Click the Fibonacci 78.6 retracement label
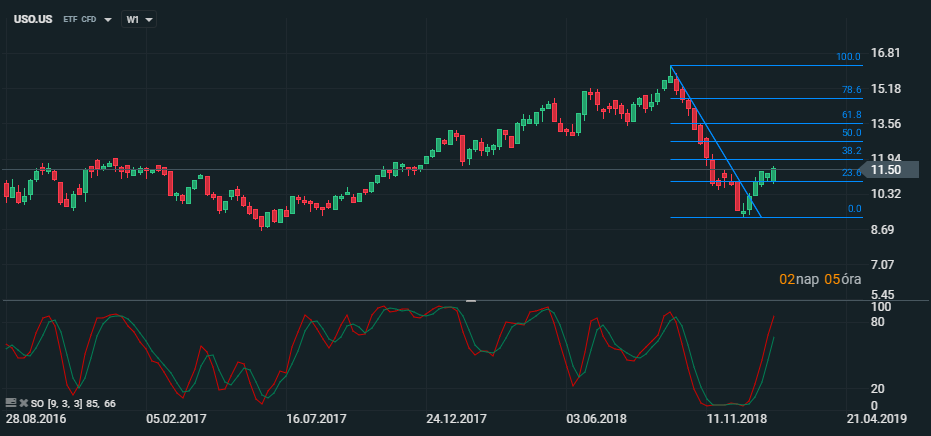 [851, 90]
